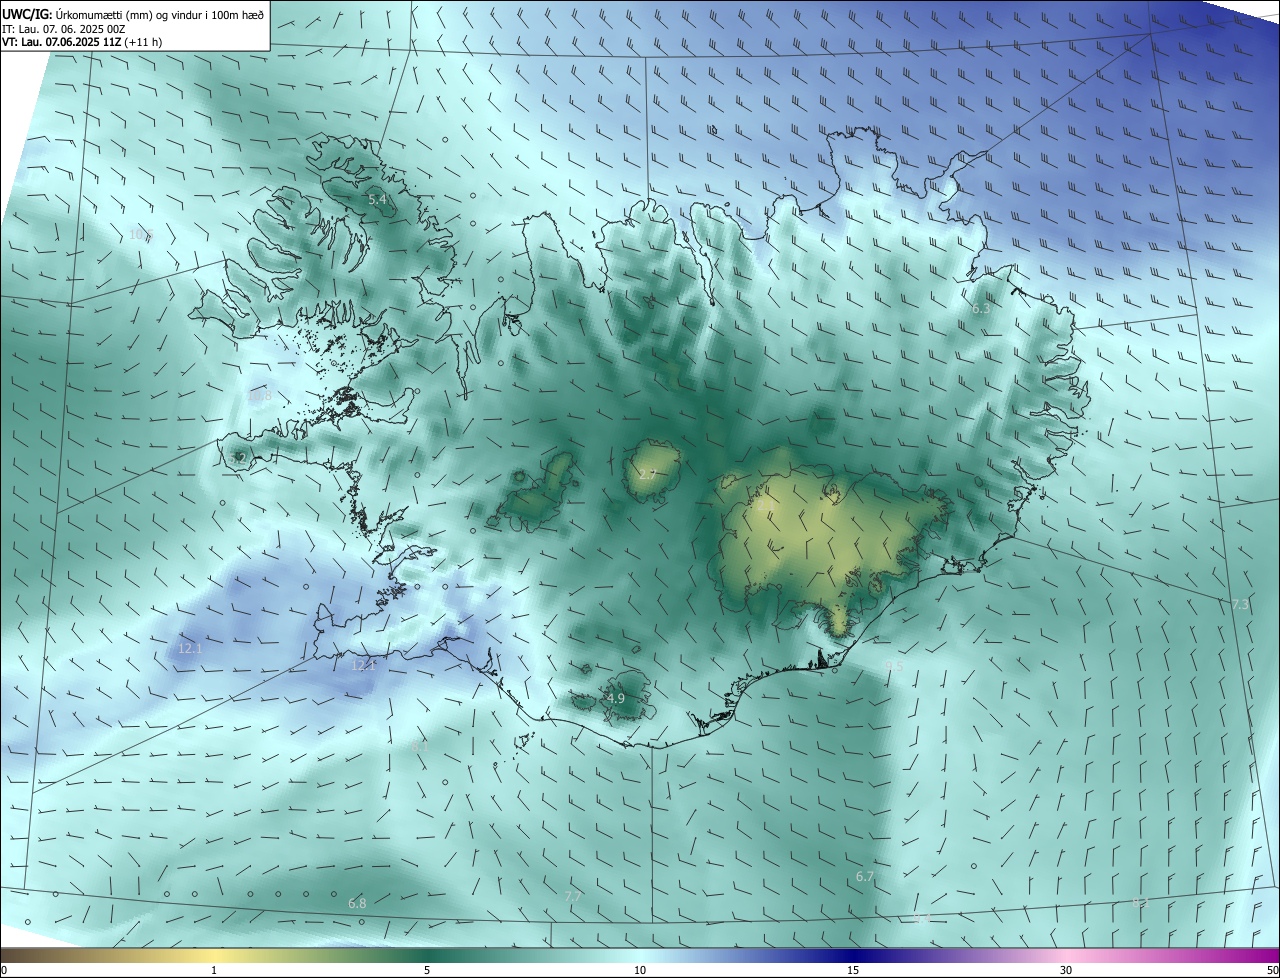Click the 5 tick on the color scale
1280x978 pixels.
point(427,970)
